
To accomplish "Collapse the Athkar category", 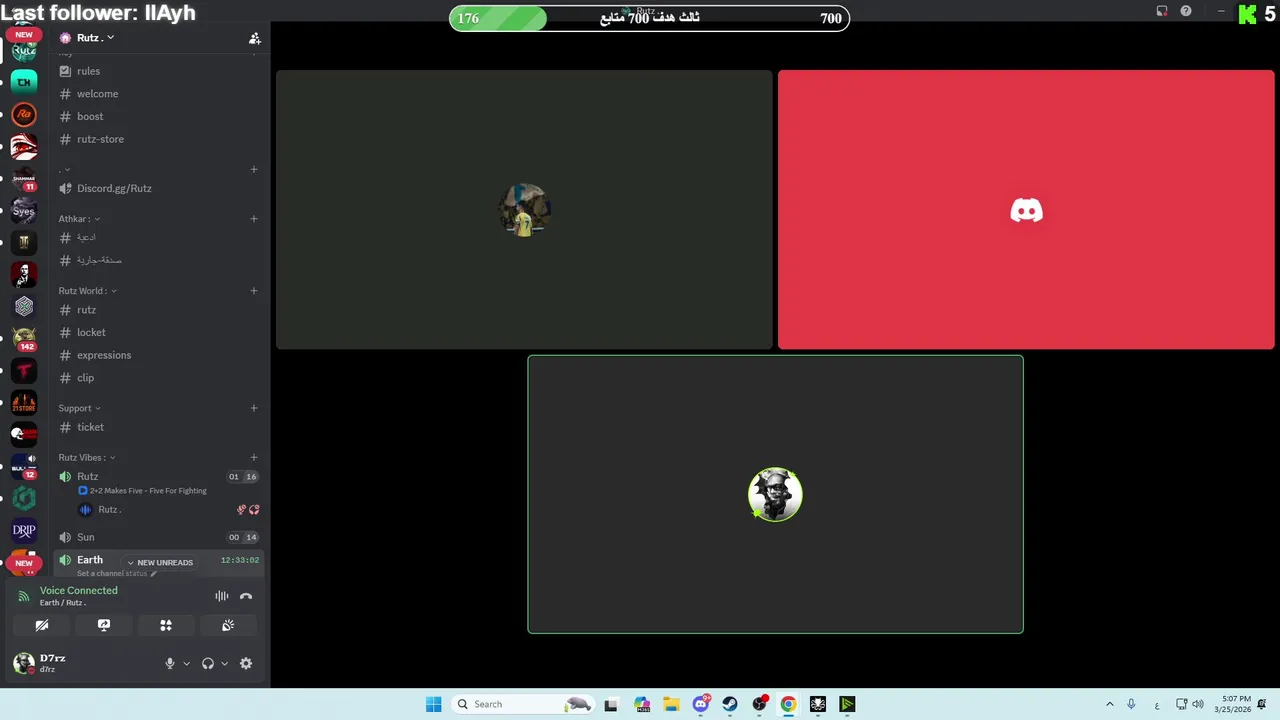I will pos(78,219).
